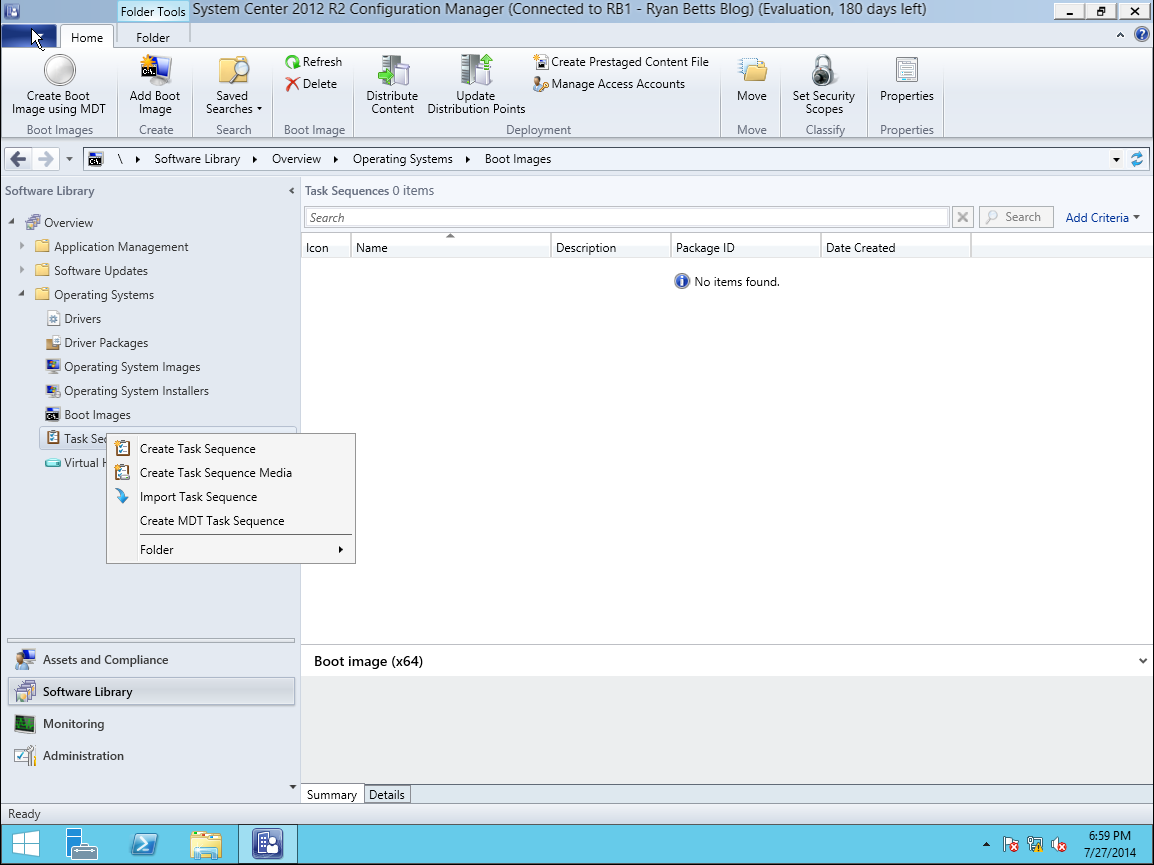Open File Explorer from the taskbar
Viewport: 1154px width, 865px height.
pyautogui.click(x=206, y=844)
